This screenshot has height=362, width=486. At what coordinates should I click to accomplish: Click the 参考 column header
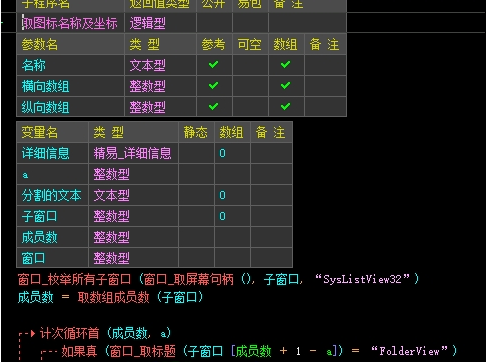pos(213,44)
